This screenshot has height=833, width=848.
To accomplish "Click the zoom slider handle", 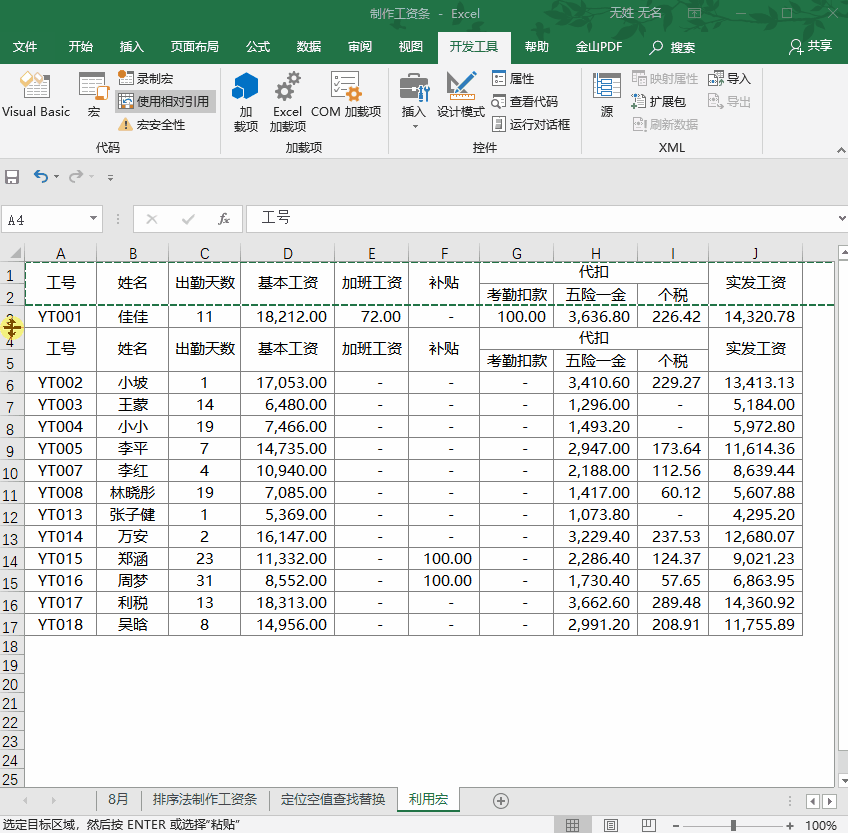I will point(733,825).
